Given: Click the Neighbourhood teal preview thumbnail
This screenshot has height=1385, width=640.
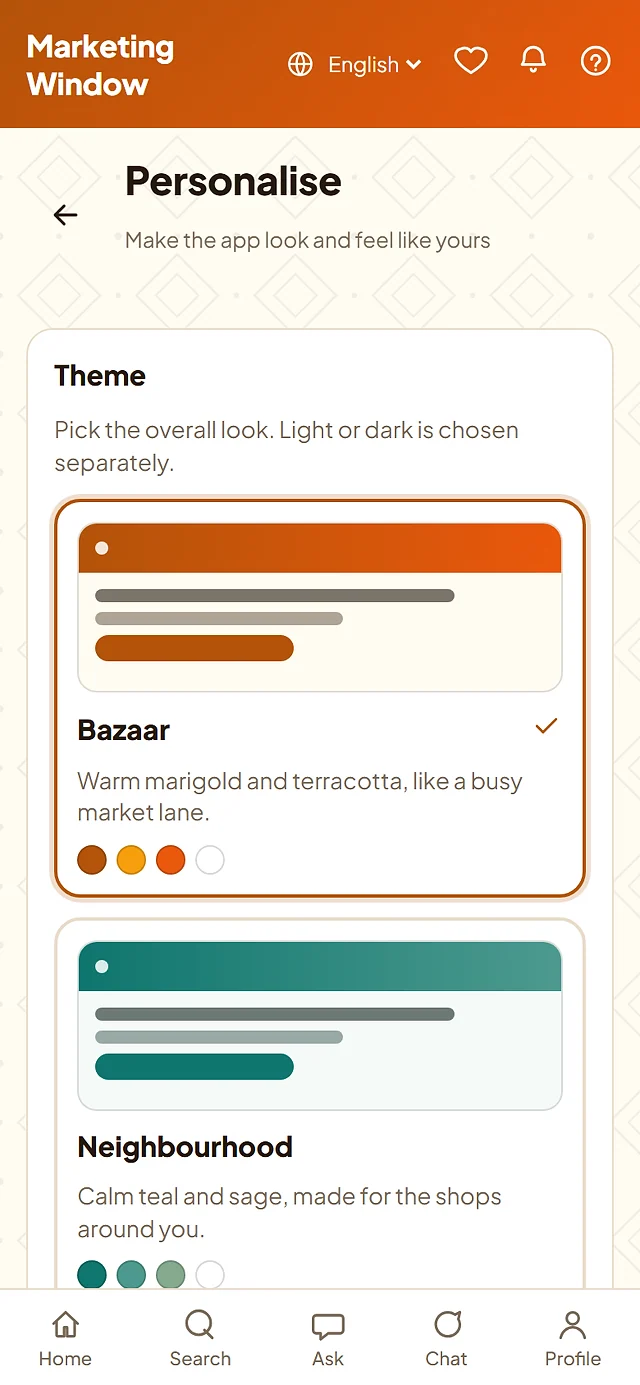Looking at the screenshot, I should click(x=320, y=1026).
